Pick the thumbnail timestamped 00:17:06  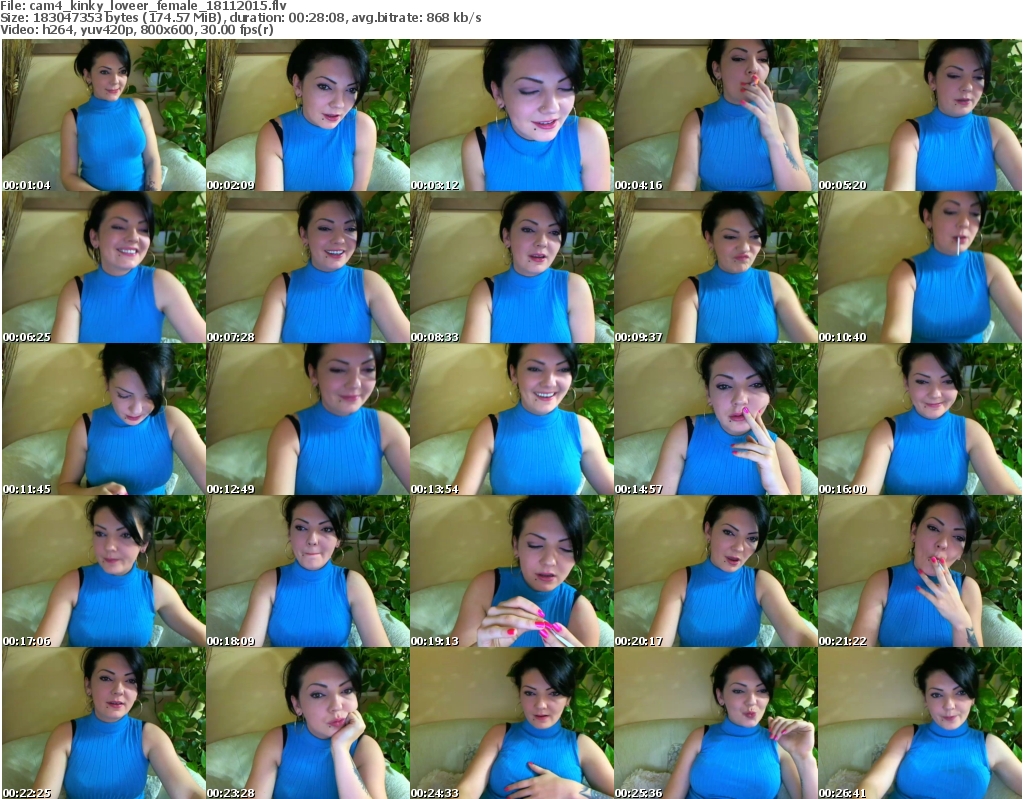pyautogui.click(x=104, y=572)
